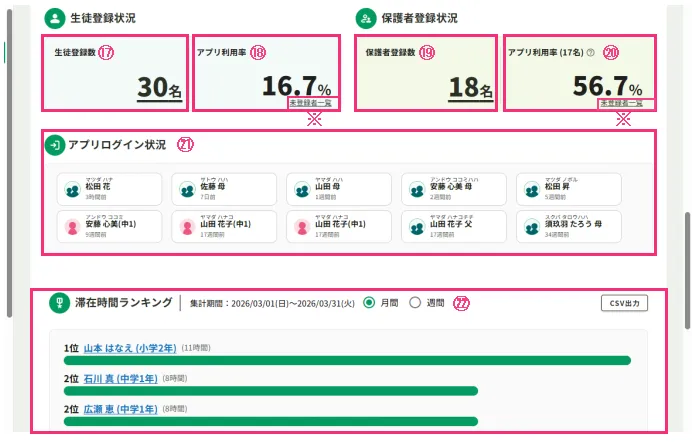This screenshot has width=692, height=445.
Task: Click the 生徒登録状況 student icon
Action: pos(54,18)
